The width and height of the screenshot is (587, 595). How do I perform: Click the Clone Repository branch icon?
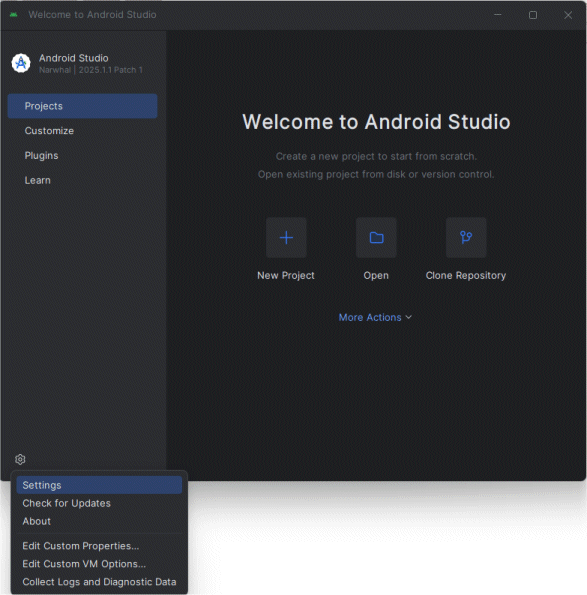coord(466,238)
